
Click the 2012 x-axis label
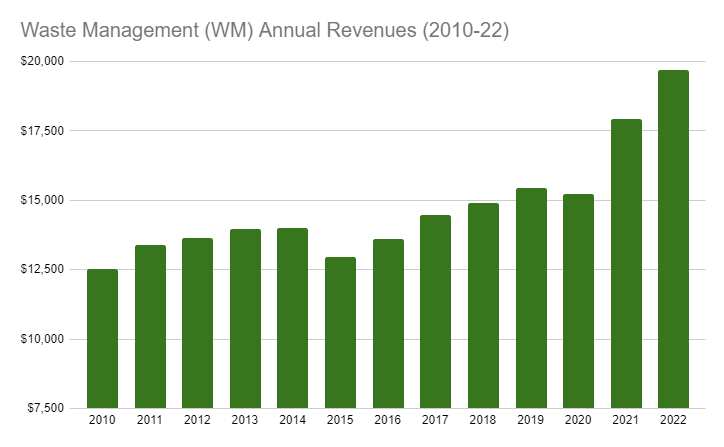197,420
